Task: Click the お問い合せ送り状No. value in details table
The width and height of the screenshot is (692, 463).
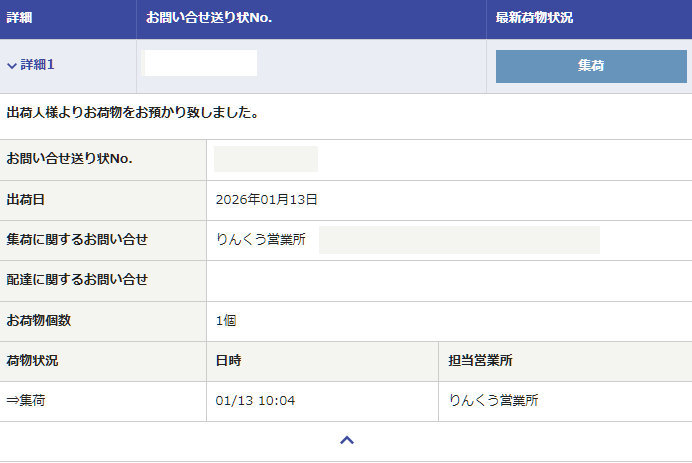Action: point(265,159)
